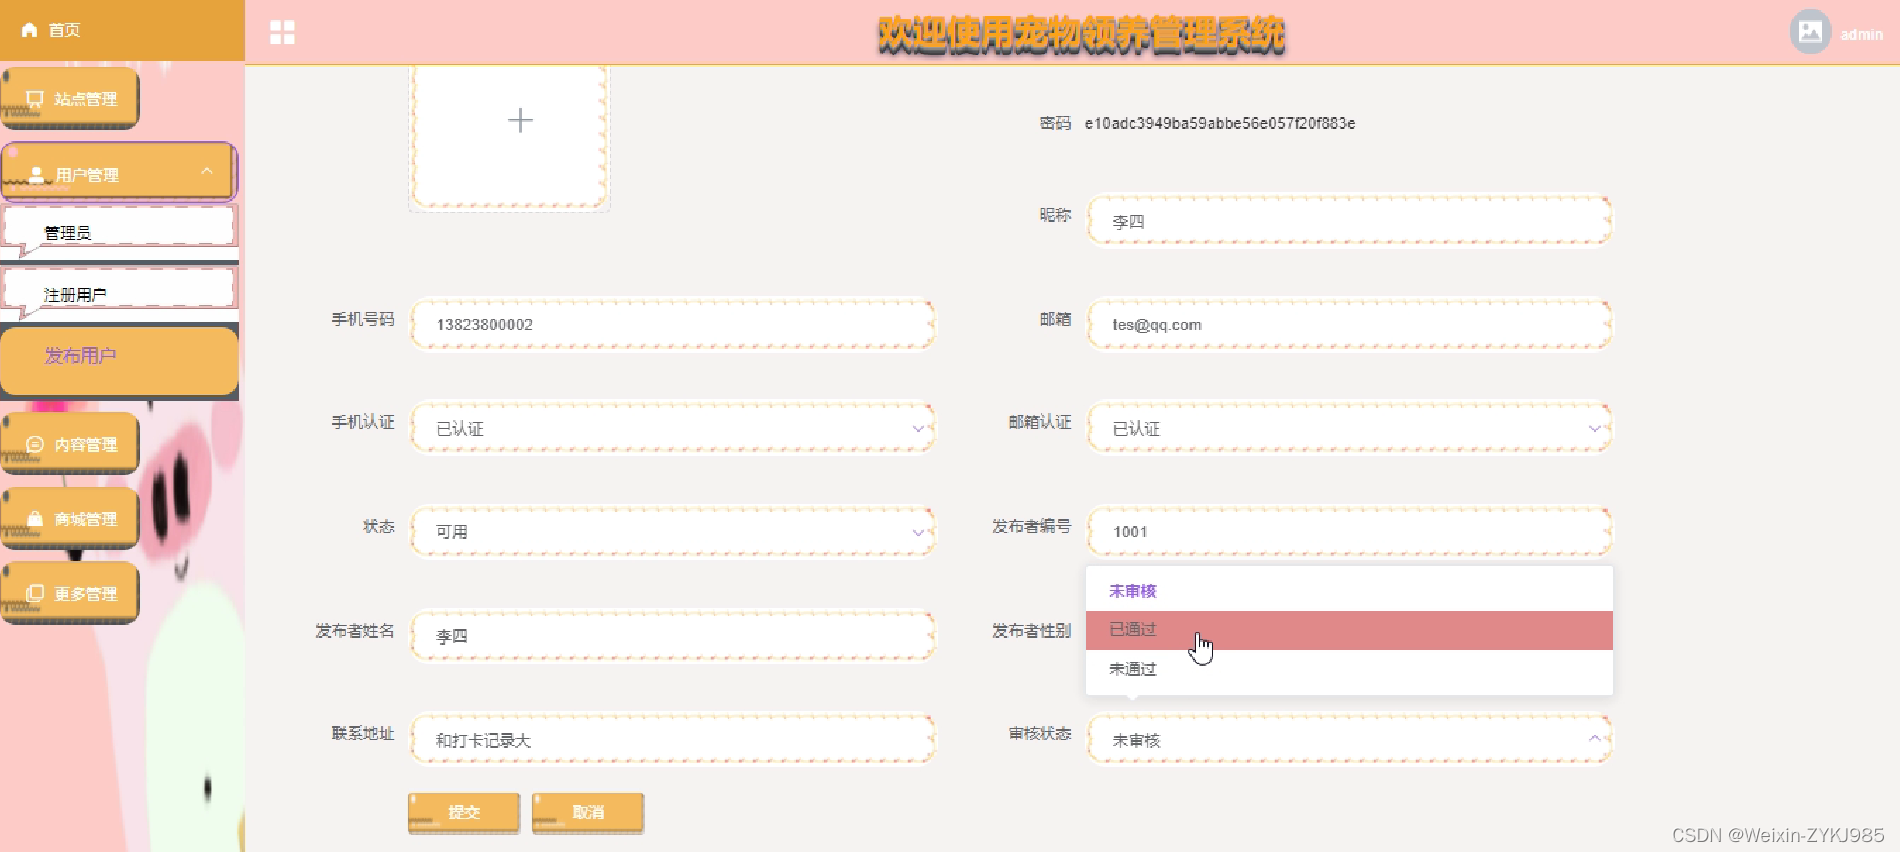This screenshot has width=1900, height=852.
Task: Click the 手机认证 dropdown arrow
Action: pos(918,429)
